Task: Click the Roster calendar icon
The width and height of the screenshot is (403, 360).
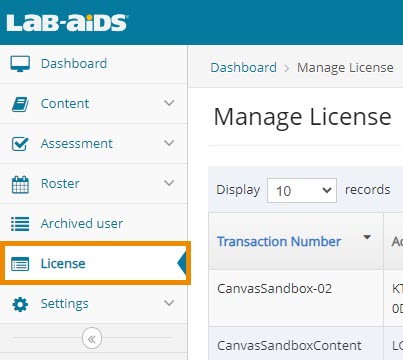Action: [20, 185]
